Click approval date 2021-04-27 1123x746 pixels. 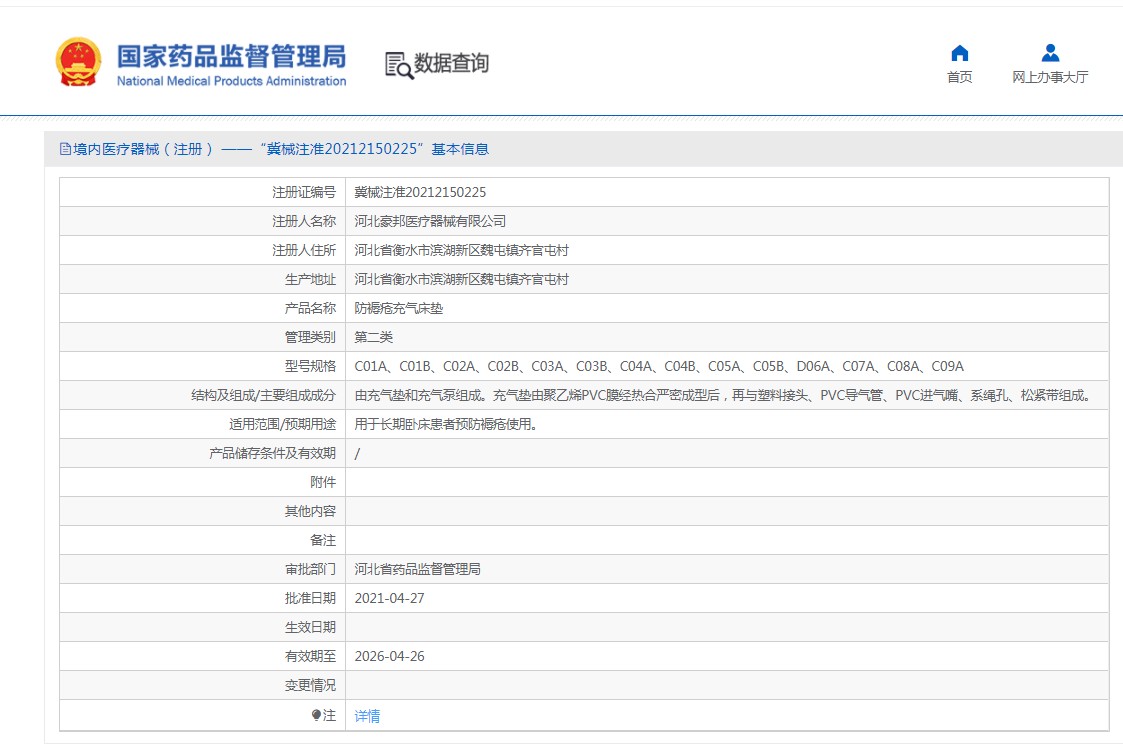[390, 599]
